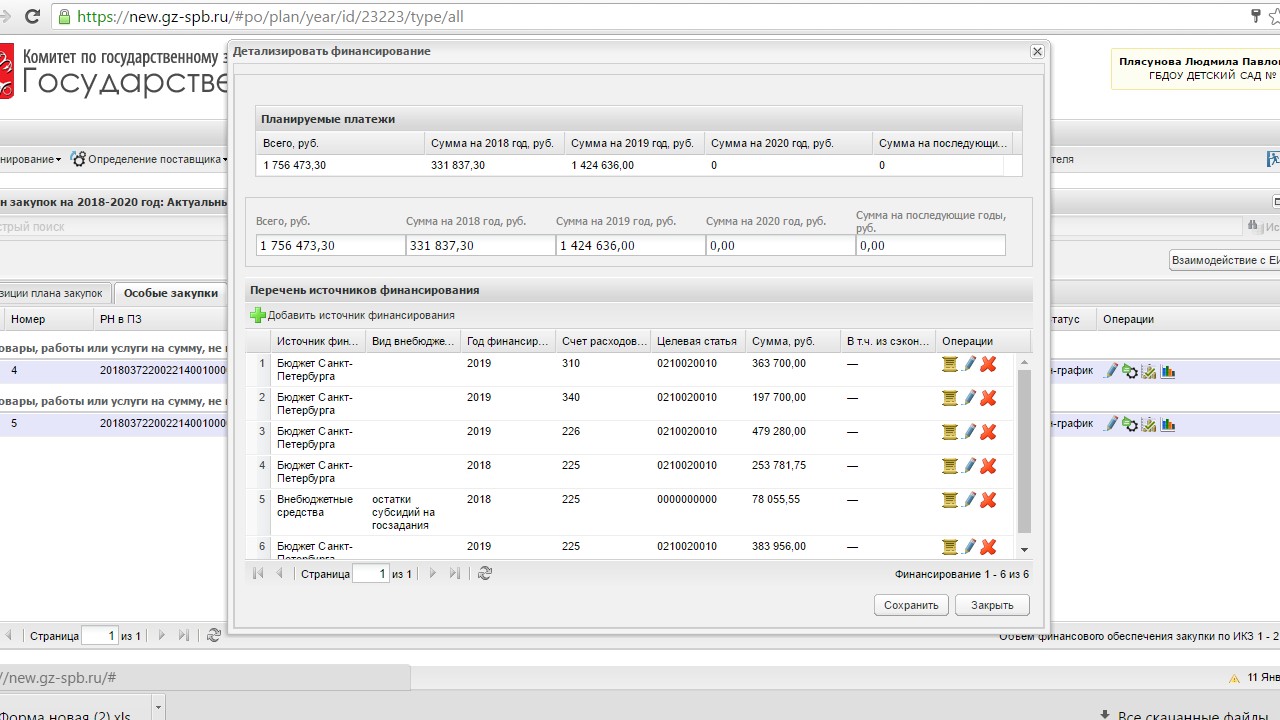Go to next page in financing dialog pager
This screenshot has height=720, width=1280.
click(x=433, y=574)
